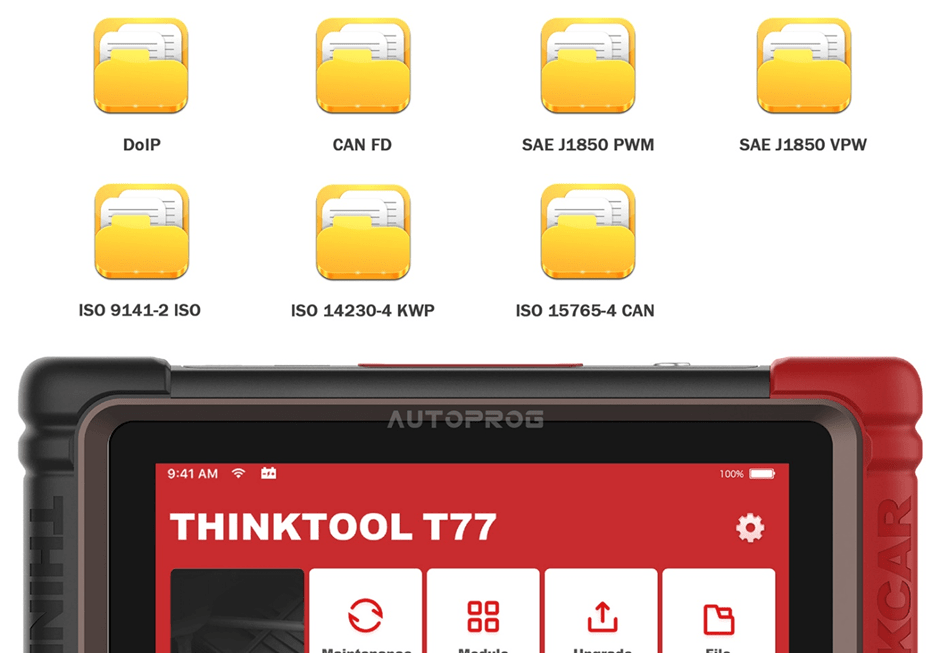Open the SAE J1850 VPW folder icon

point(804,65)
